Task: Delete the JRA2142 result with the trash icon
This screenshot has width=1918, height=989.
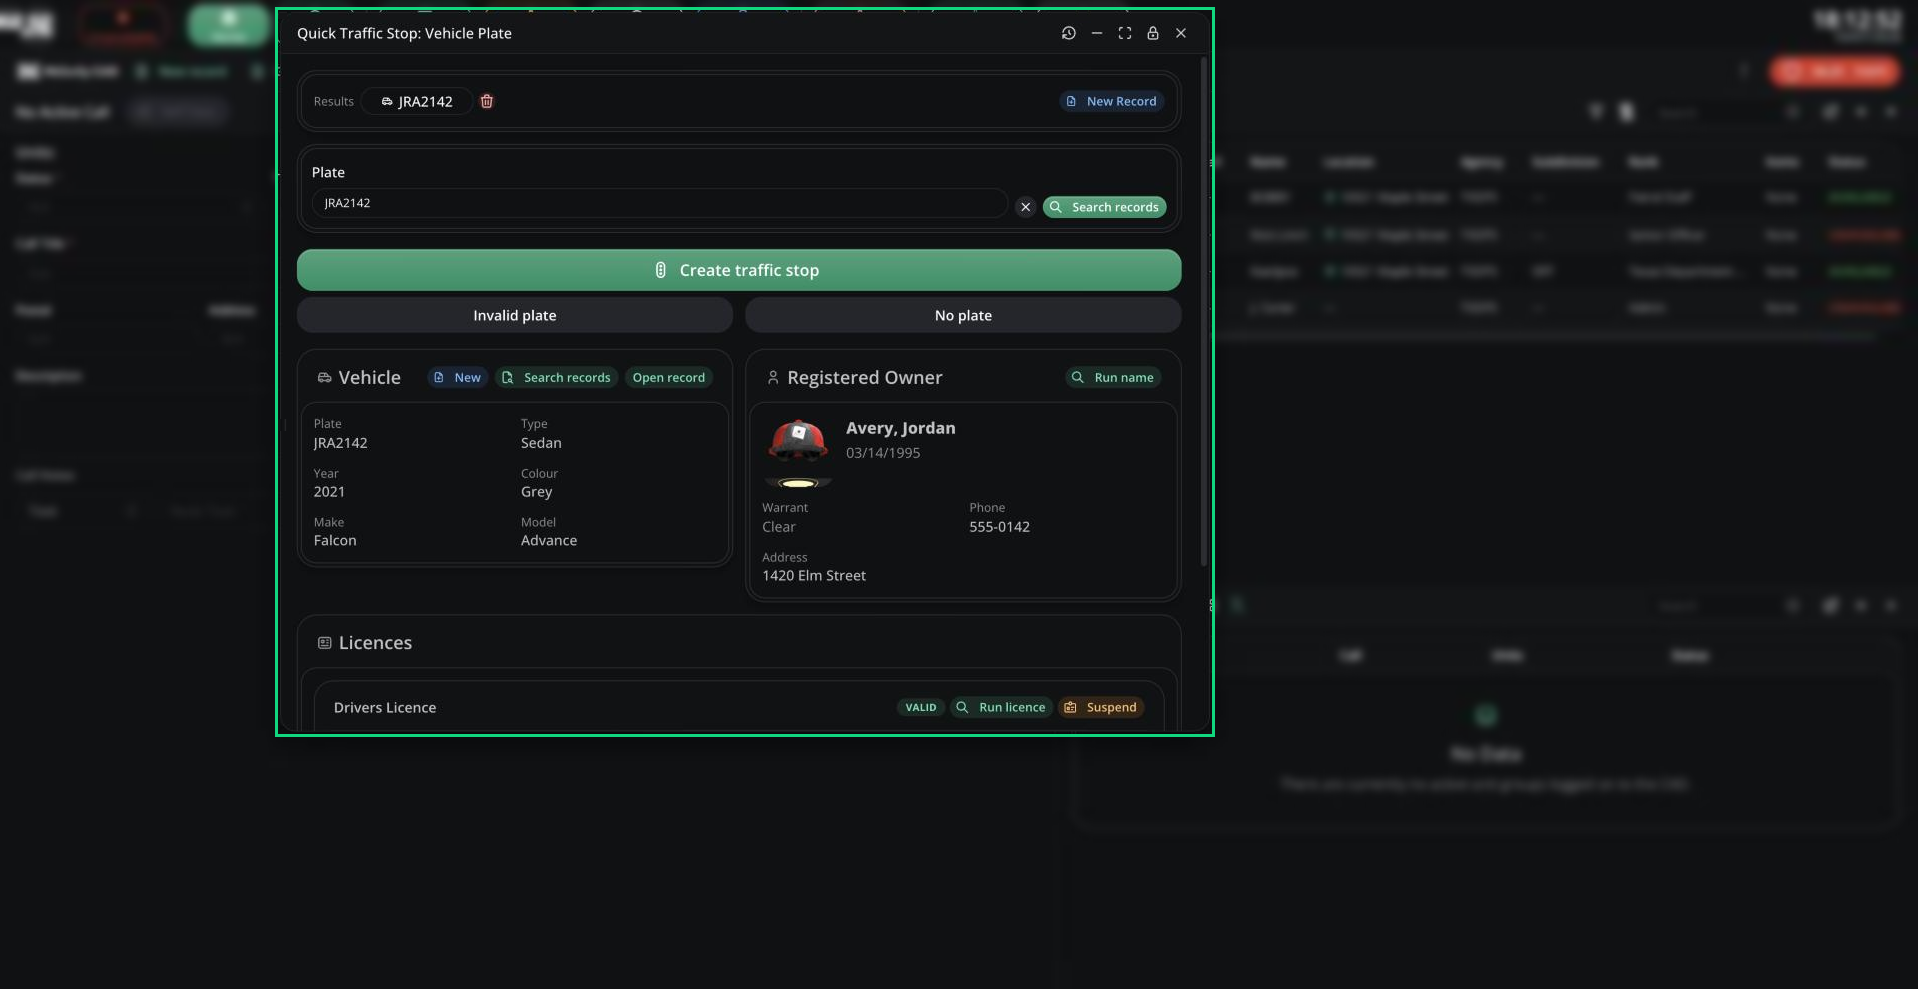Action: pos(487,101)
